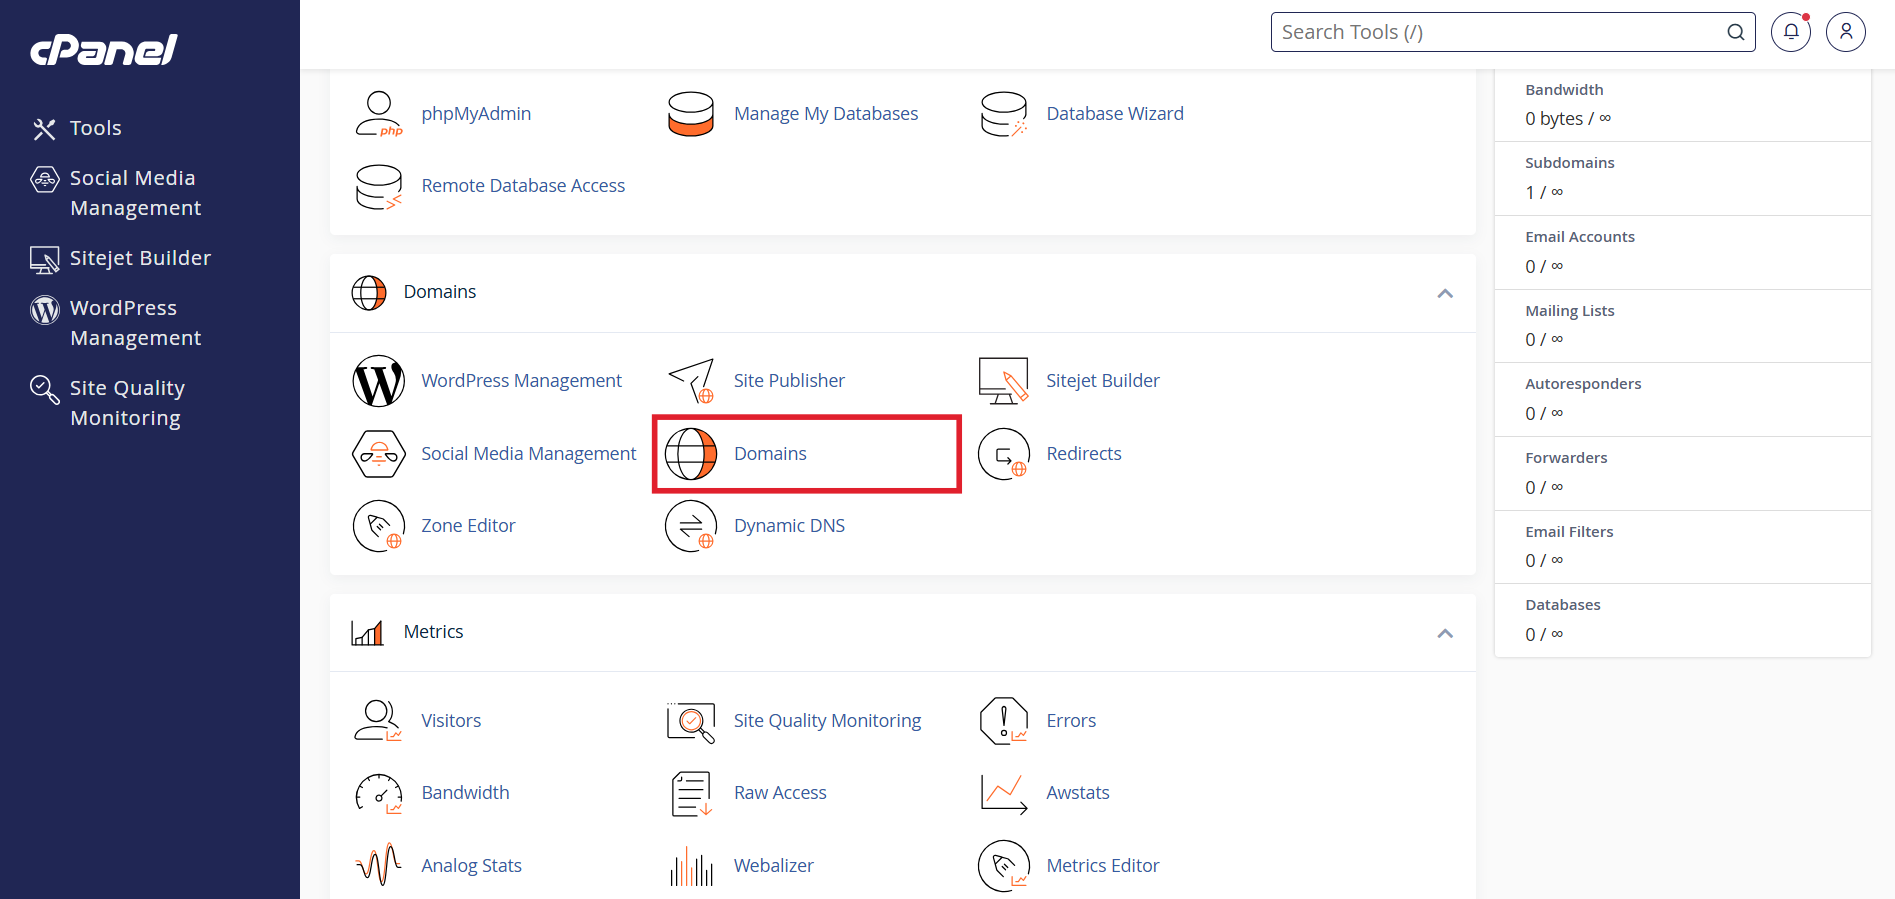Screen dimensions: 1895x899
Task: Open the user account menu icon
Action: [1846, 32]
